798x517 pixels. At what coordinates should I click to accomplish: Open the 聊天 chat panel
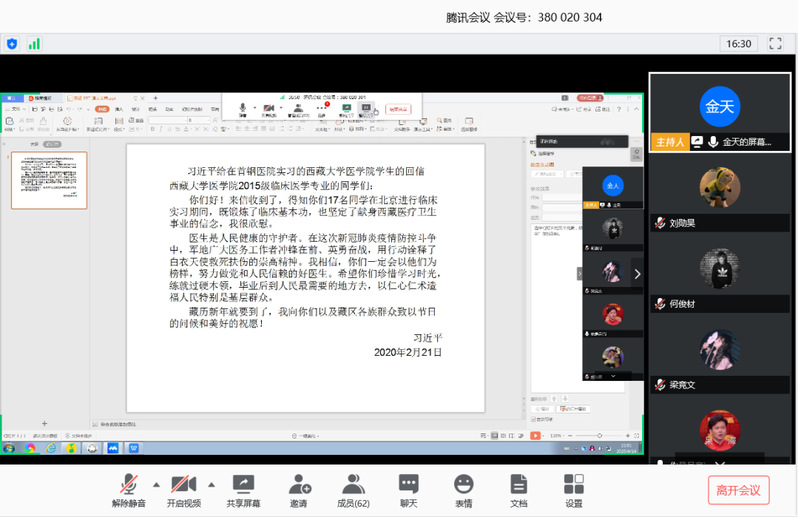[408, 490]
